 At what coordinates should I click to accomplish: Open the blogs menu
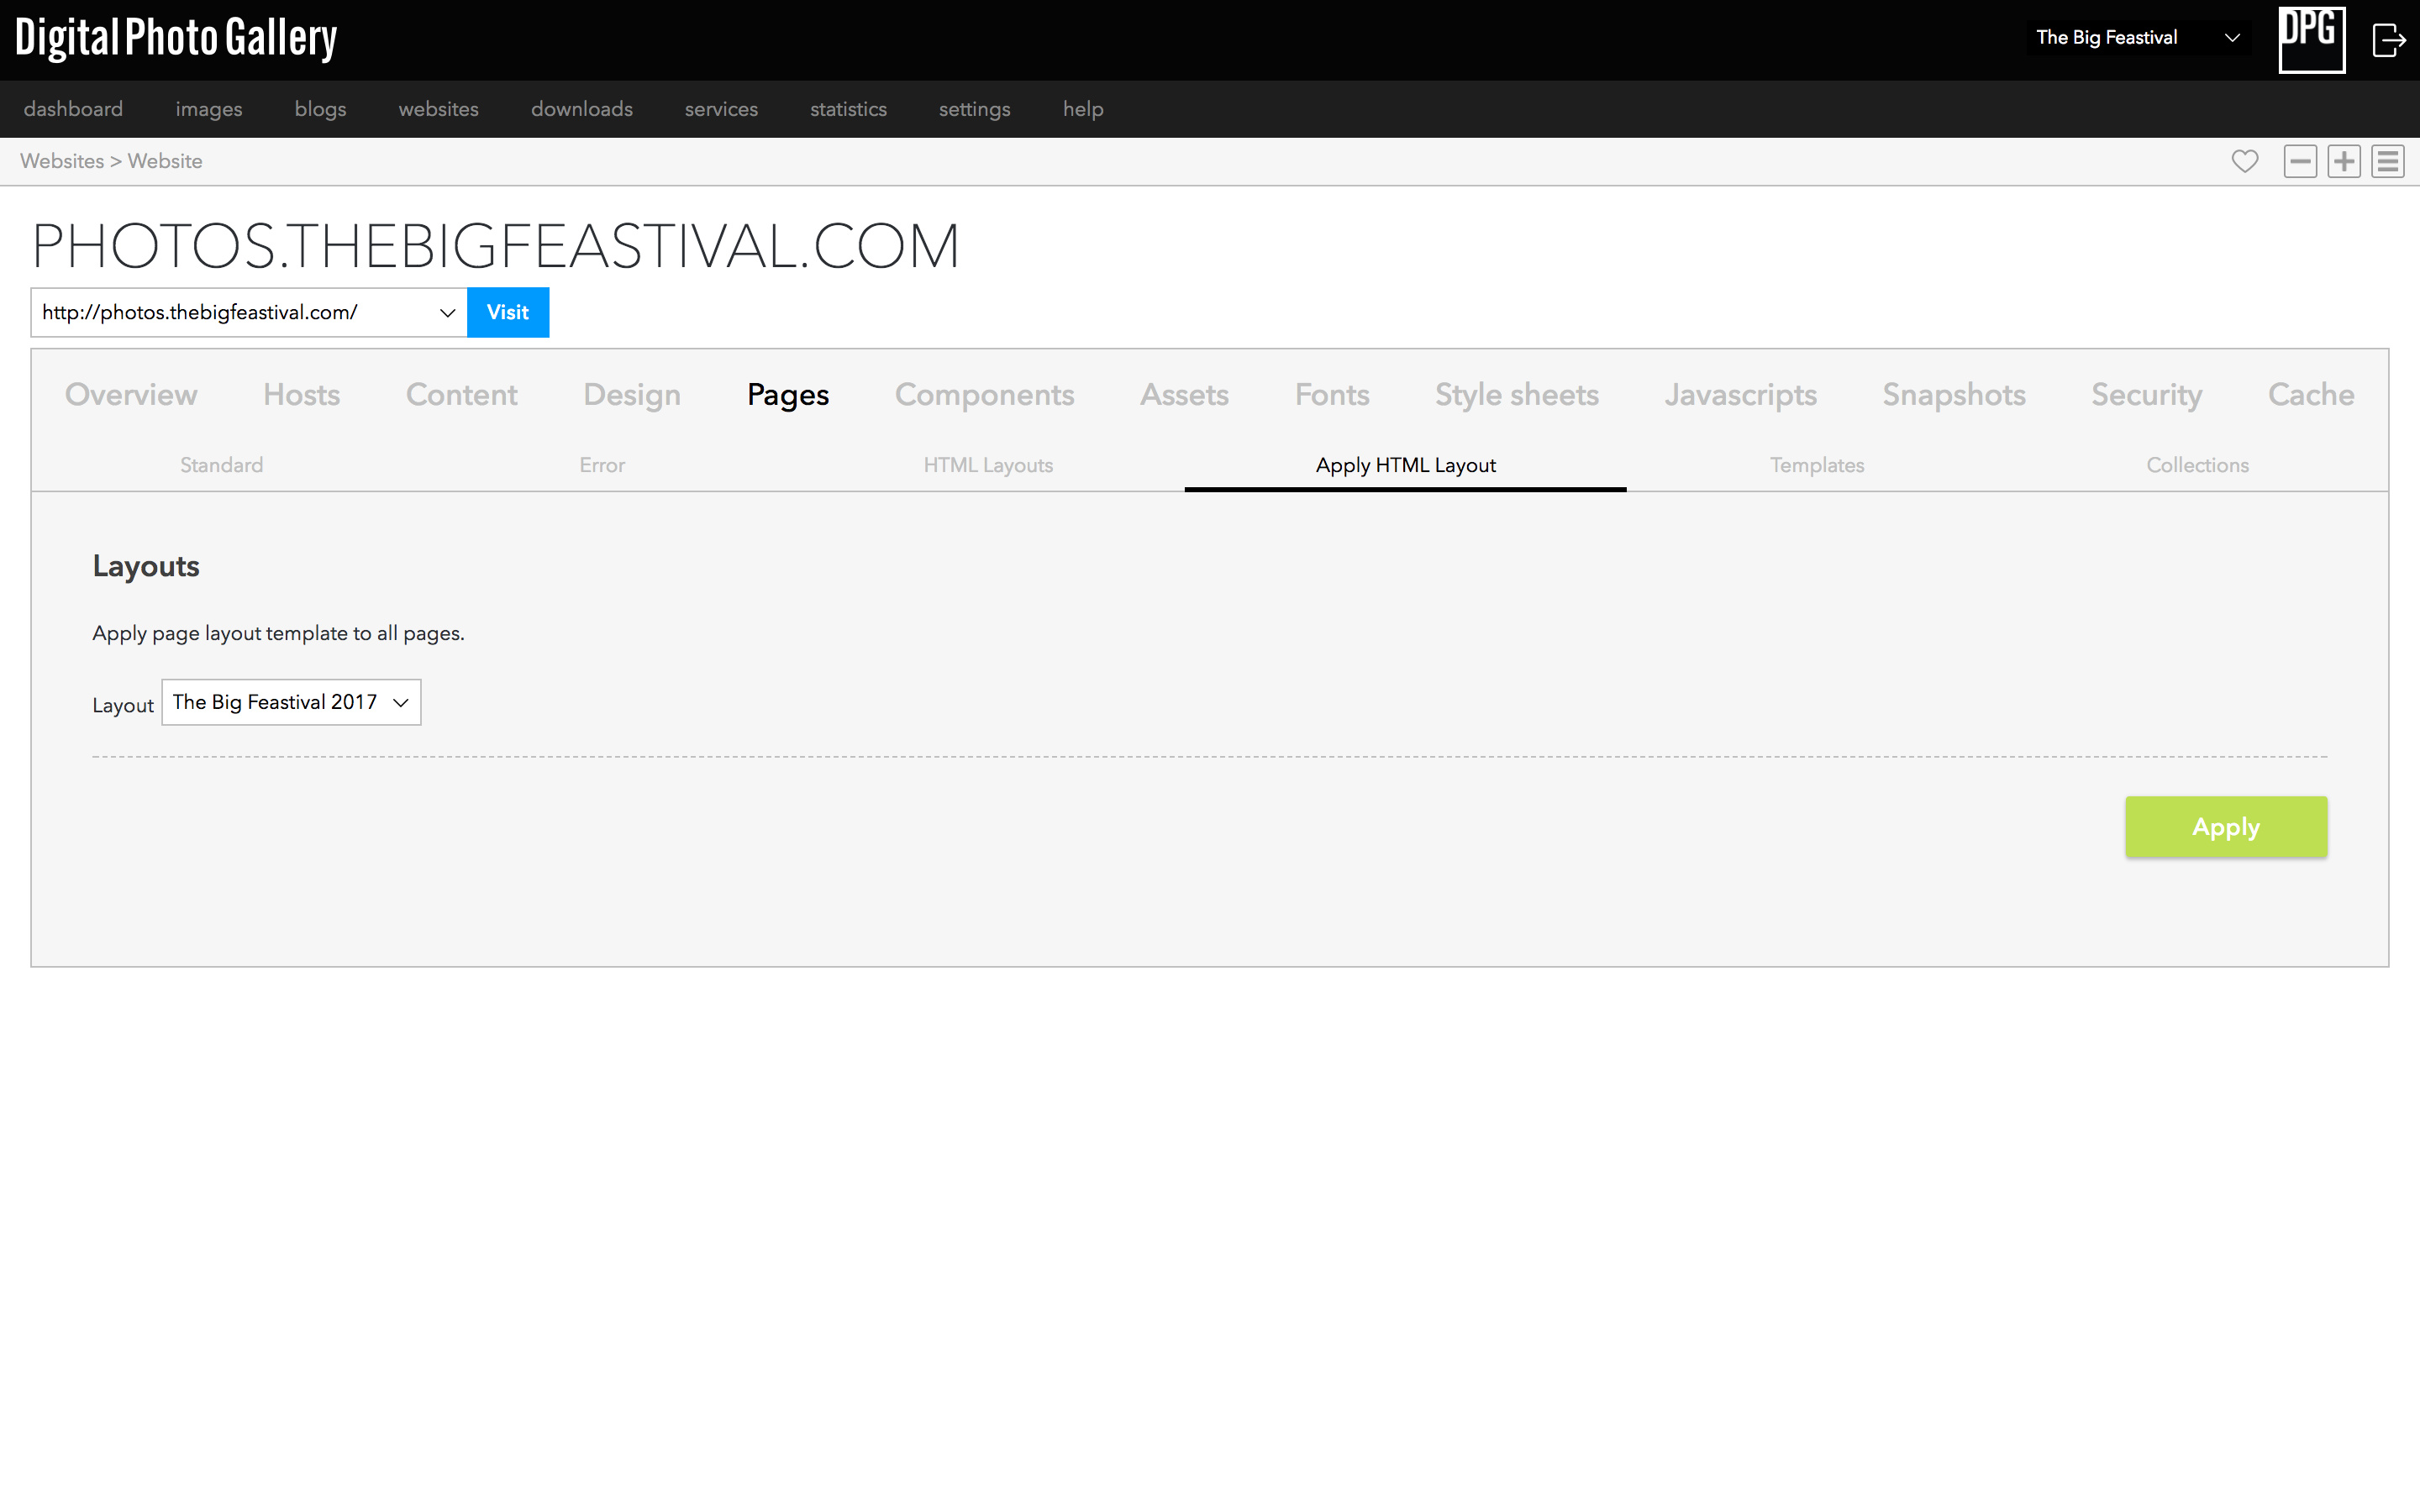pyautogui.click(x=320, y=109)
